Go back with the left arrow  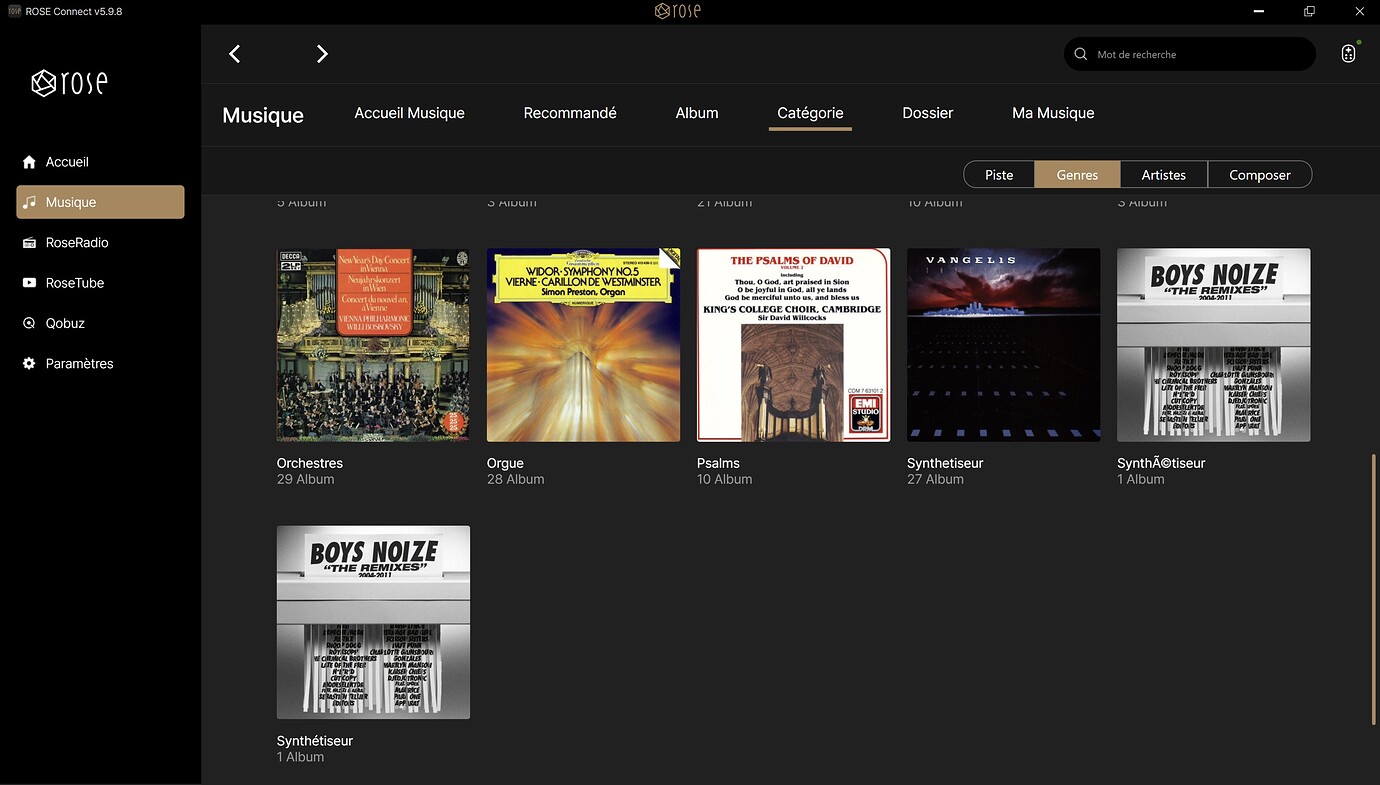[x=234, y=54]
